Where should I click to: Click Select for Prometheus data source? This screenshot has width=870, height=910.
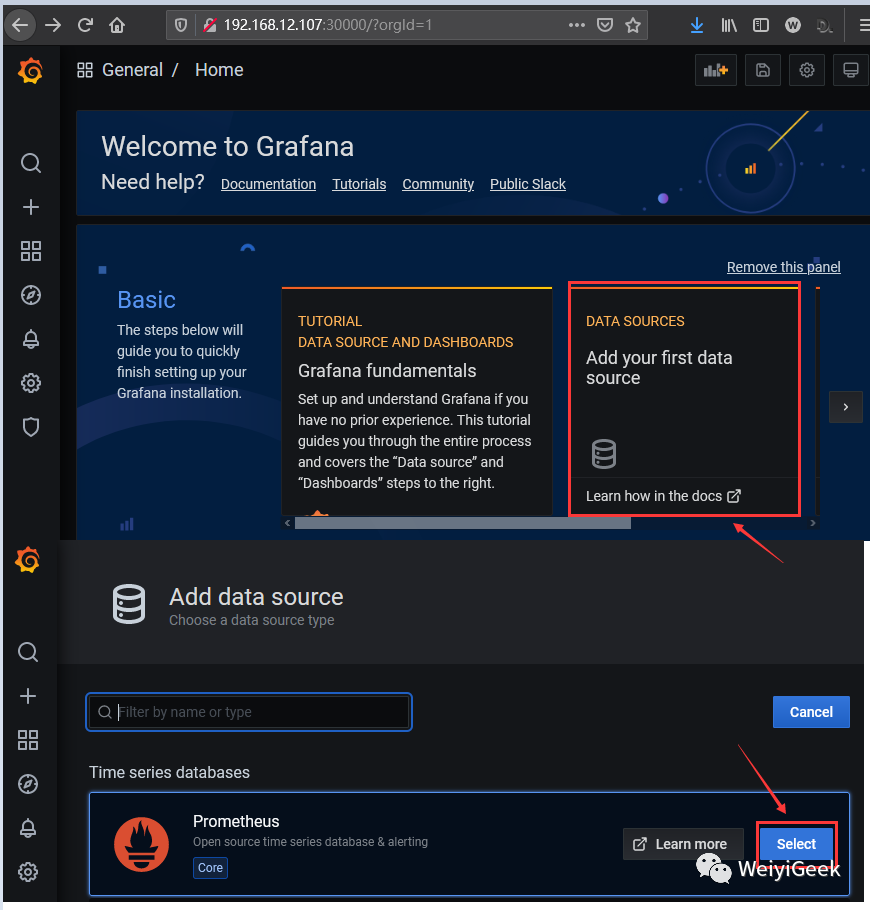pyautogui.click(x=796, y=844)
